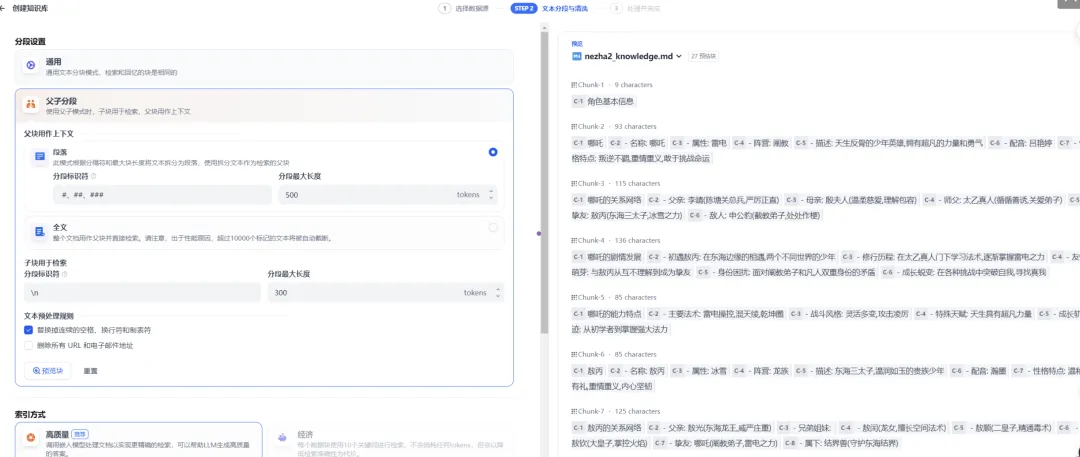Toggle 替换掉连续的空格、换行符和制表符 checkbox
1080x457 pixels.
point(28,330)
